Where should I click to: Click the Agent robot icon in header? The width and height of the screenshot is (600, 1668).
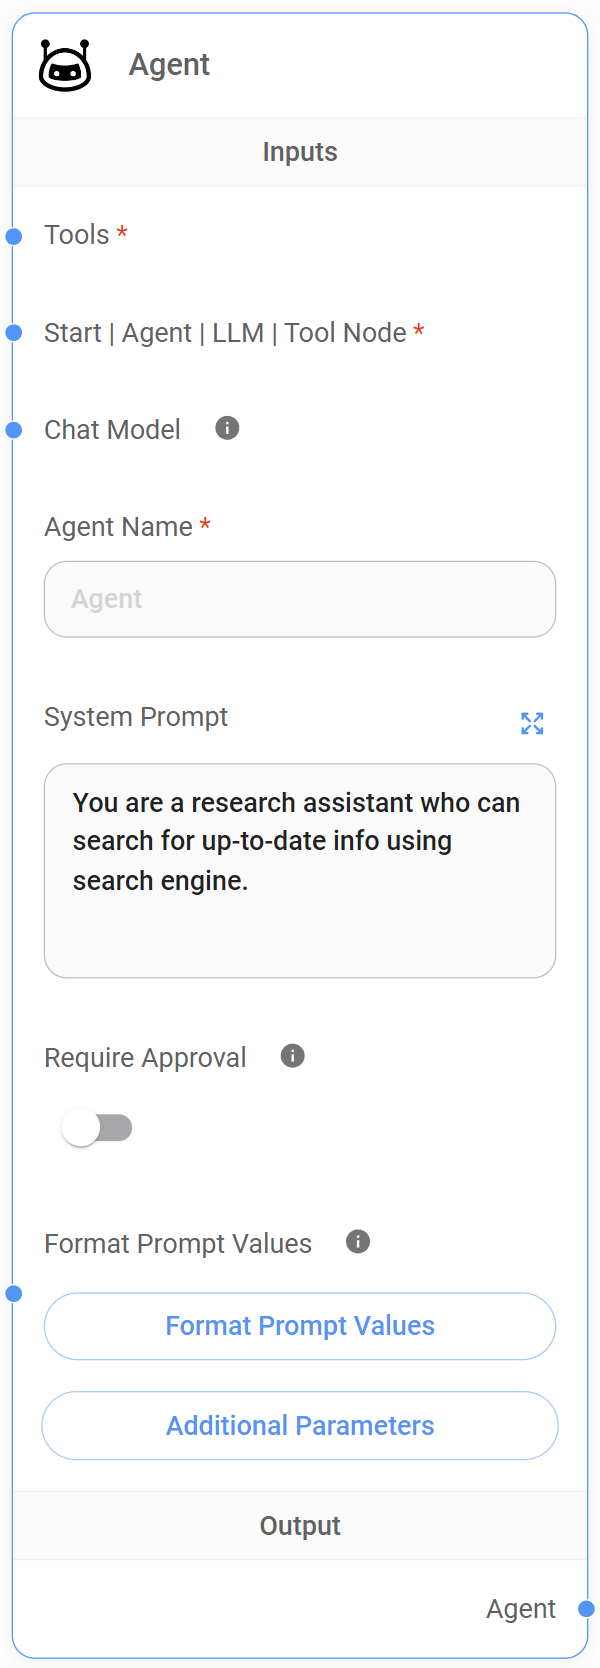65,66
